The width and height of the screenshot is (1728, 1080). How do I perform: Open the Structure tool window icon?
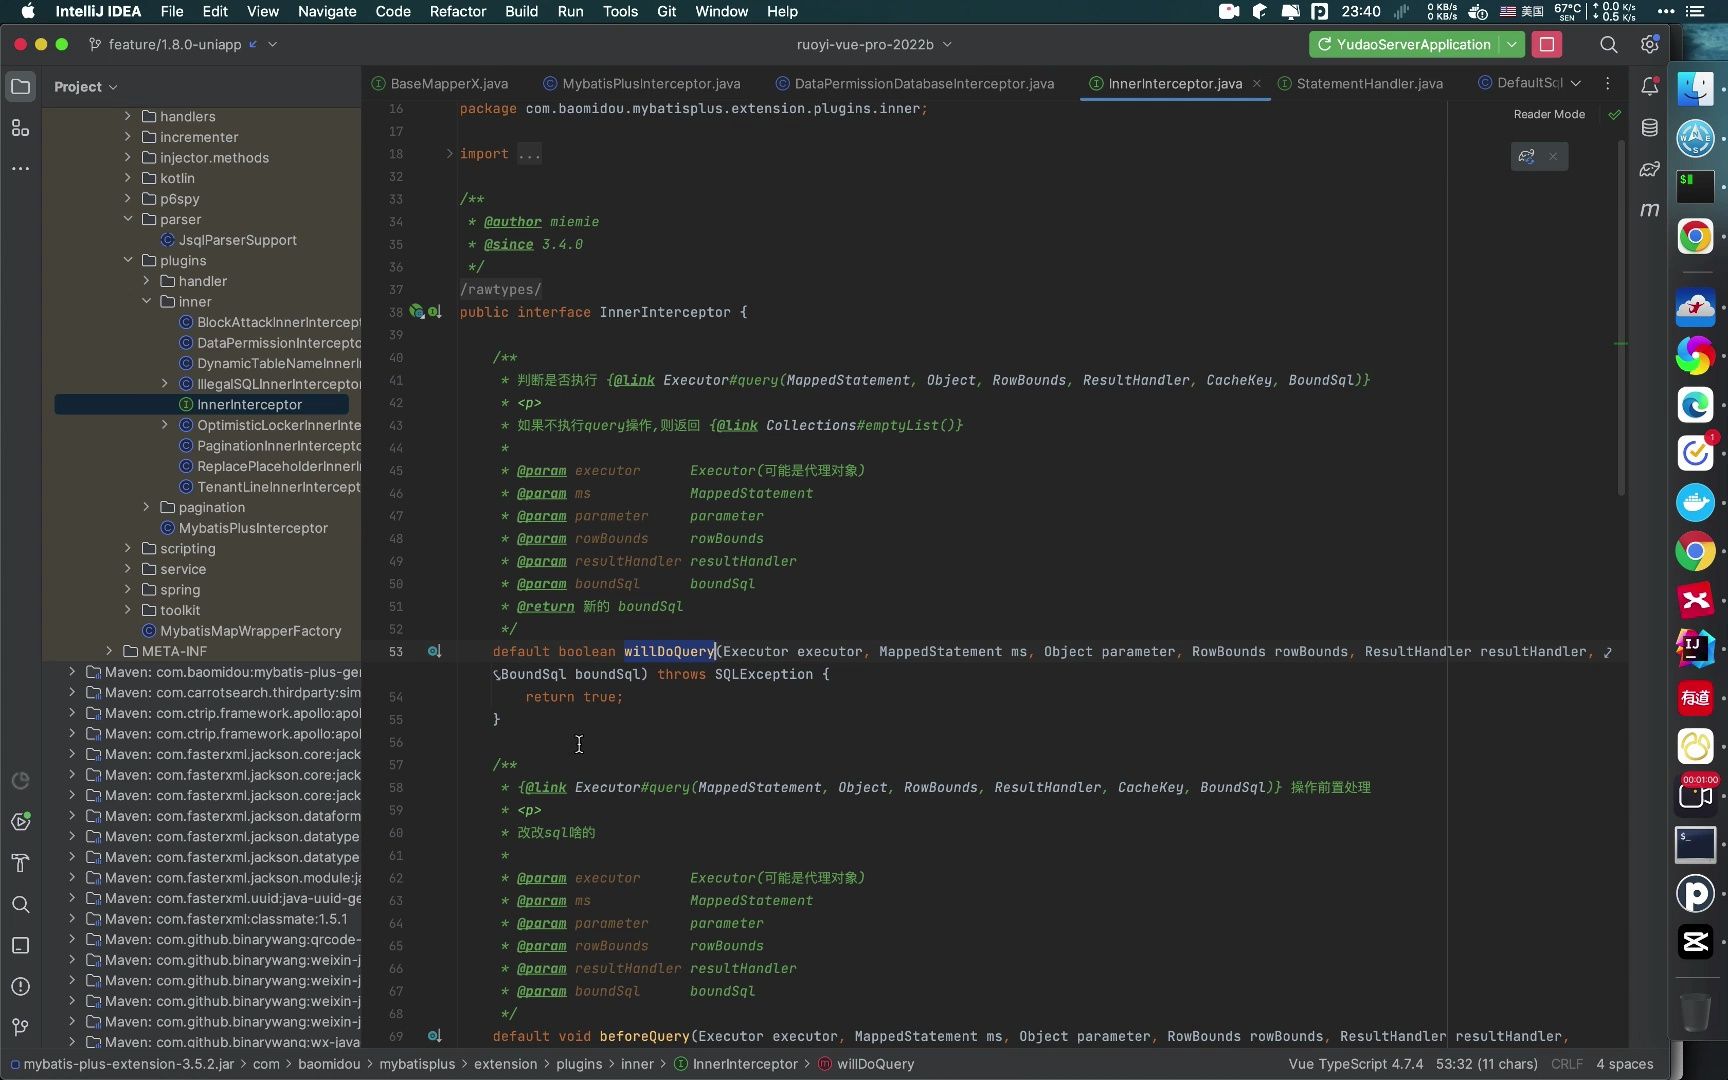click(20, 128)
